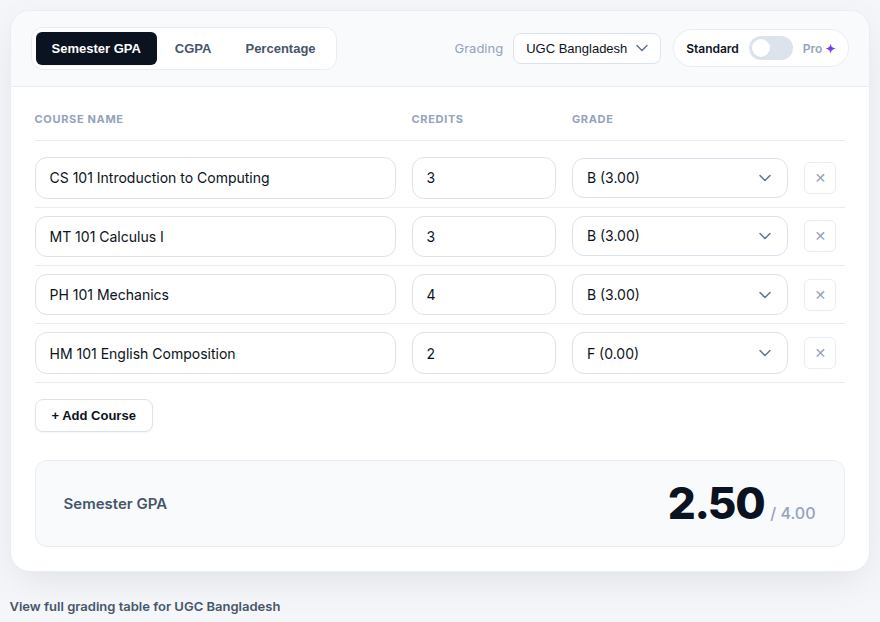The width and height of the screenshot is (880, 622).
Task: Select the Percentage tab
Action: tap(280, 49)
